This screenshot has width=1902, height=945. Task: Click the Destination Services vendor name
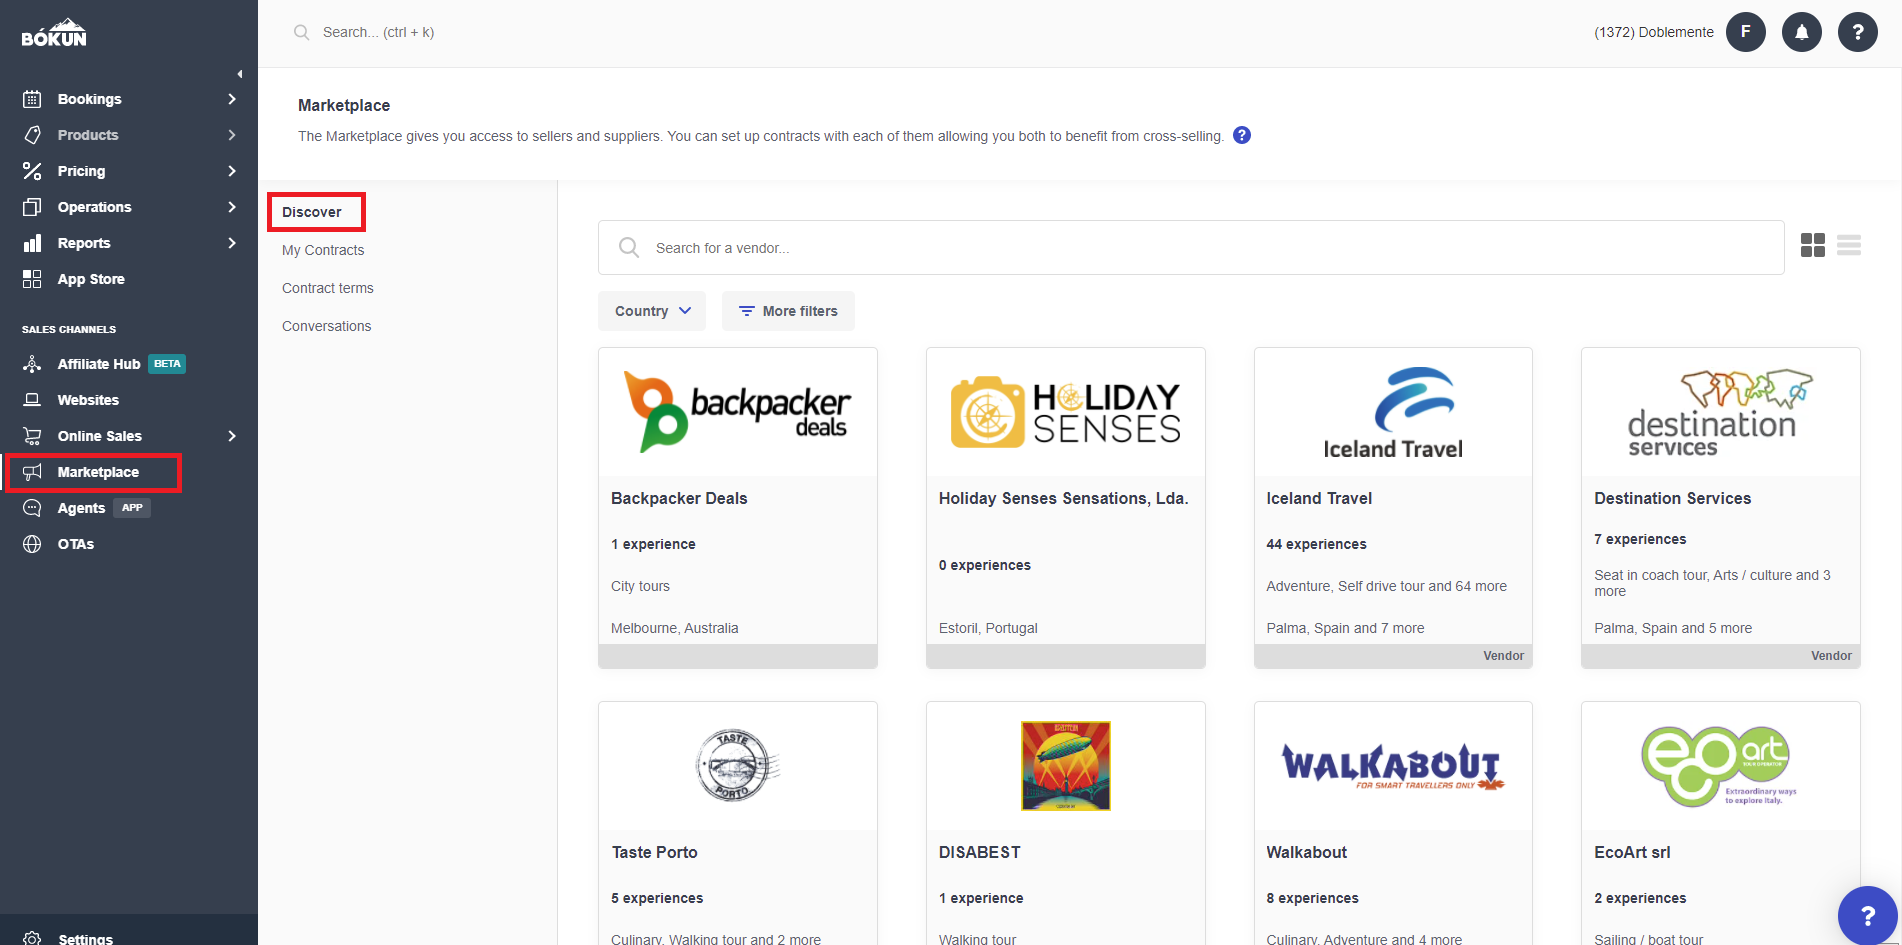click(1673, 498)
